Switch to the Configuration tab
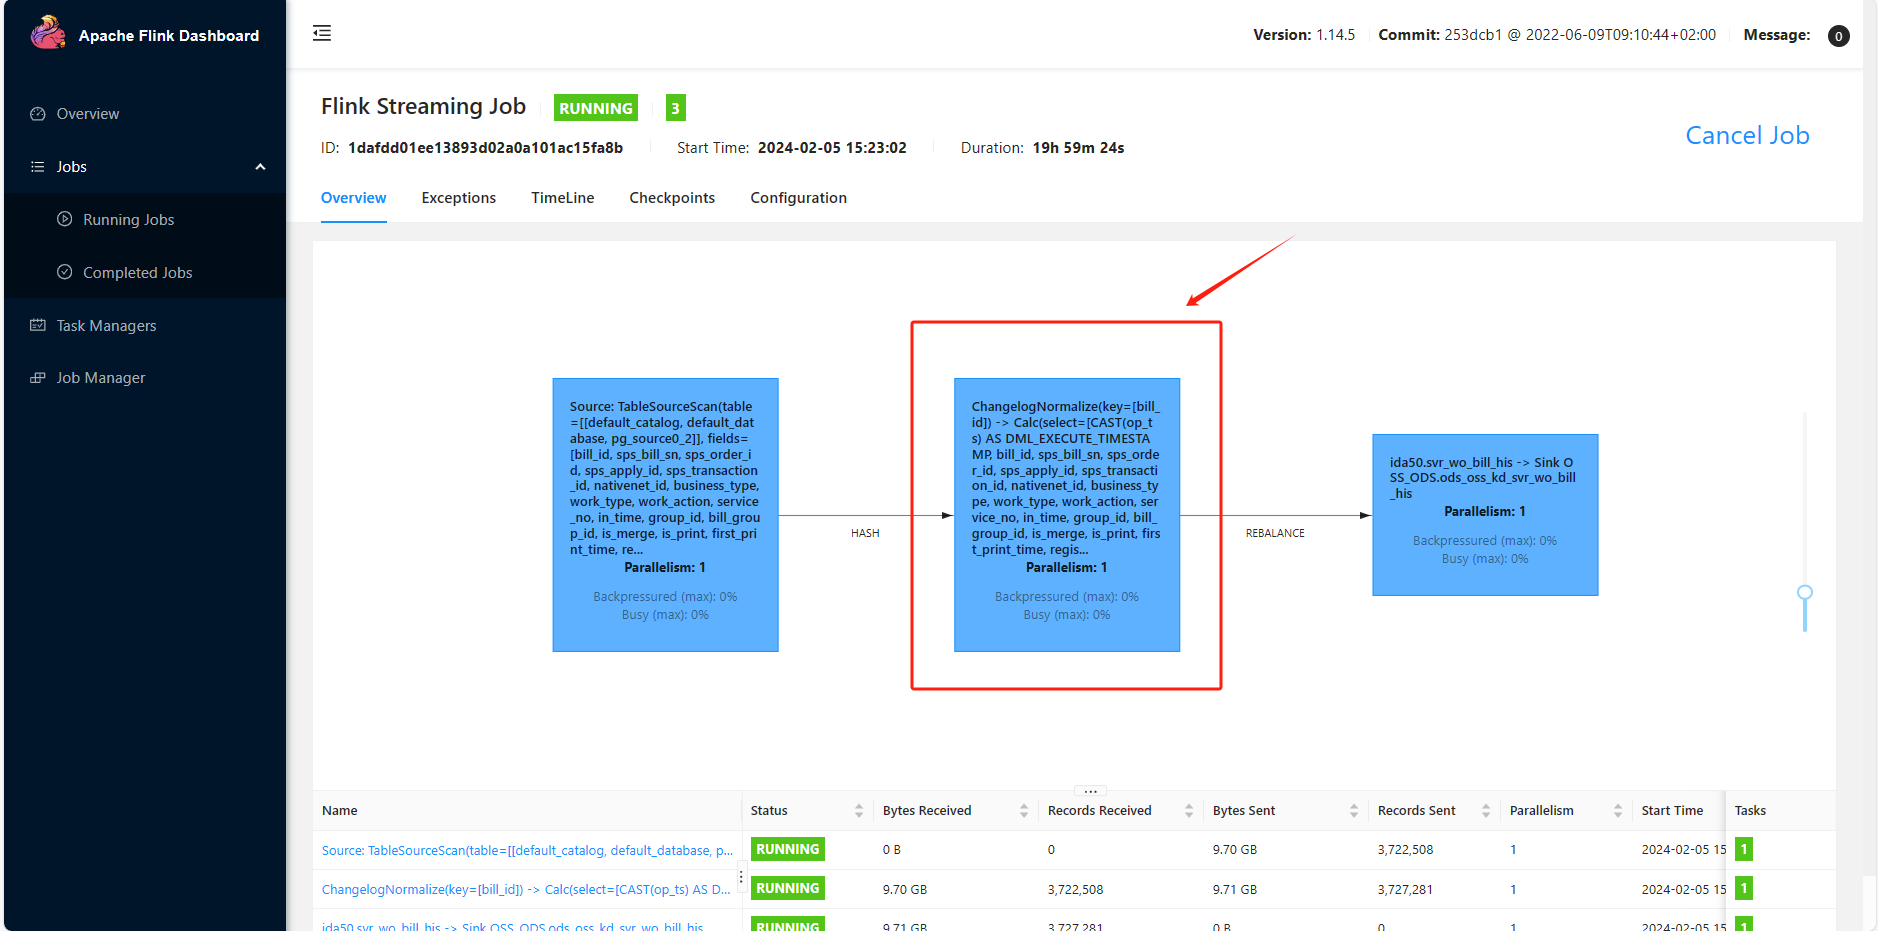Viewport: 1878px width, 931px height. point(799,198)
